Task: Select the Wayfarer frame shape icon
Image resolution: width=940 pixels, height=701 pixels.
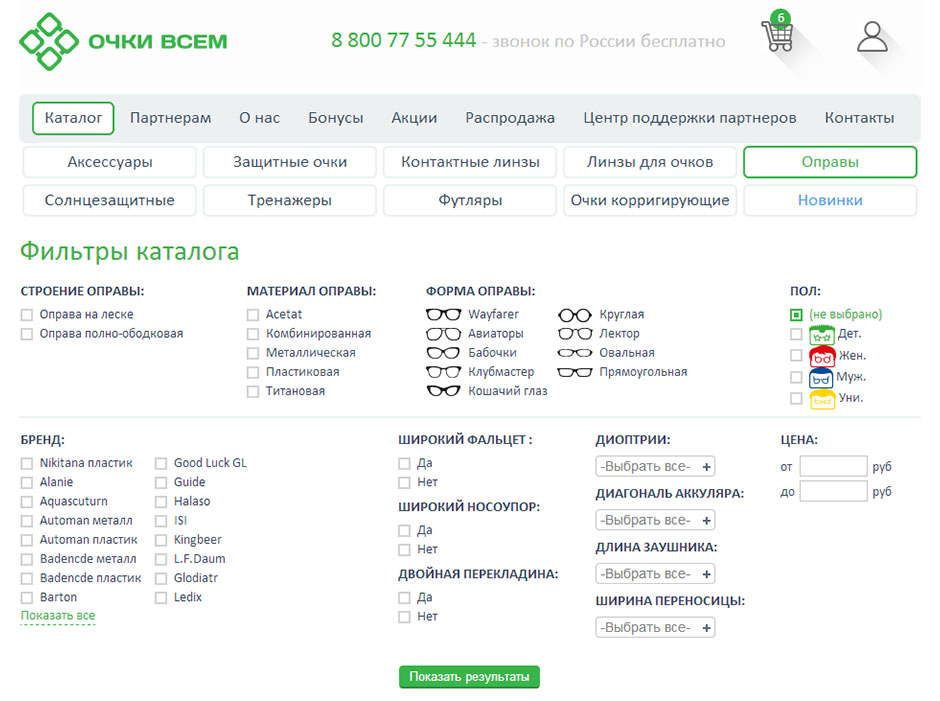Action: click(x=444, y=314)
